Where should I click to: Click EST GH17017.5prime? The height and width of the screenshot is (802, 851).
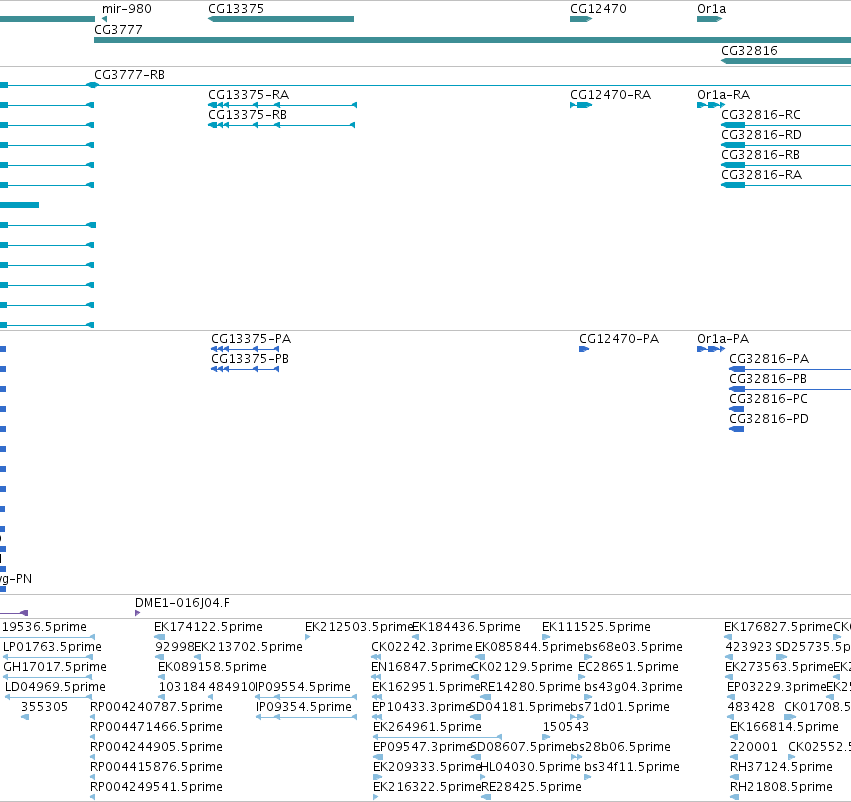pos(55,667)
